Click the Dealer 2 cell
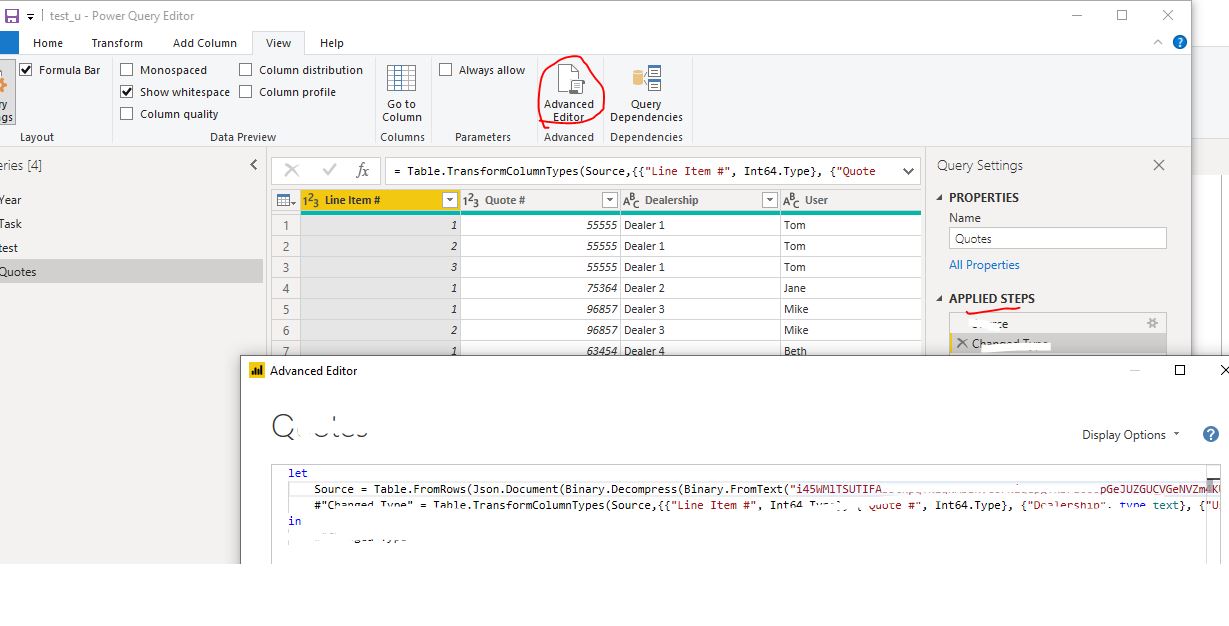The height and width of the screenshot is (626, 1229). (x=700, y=288)
